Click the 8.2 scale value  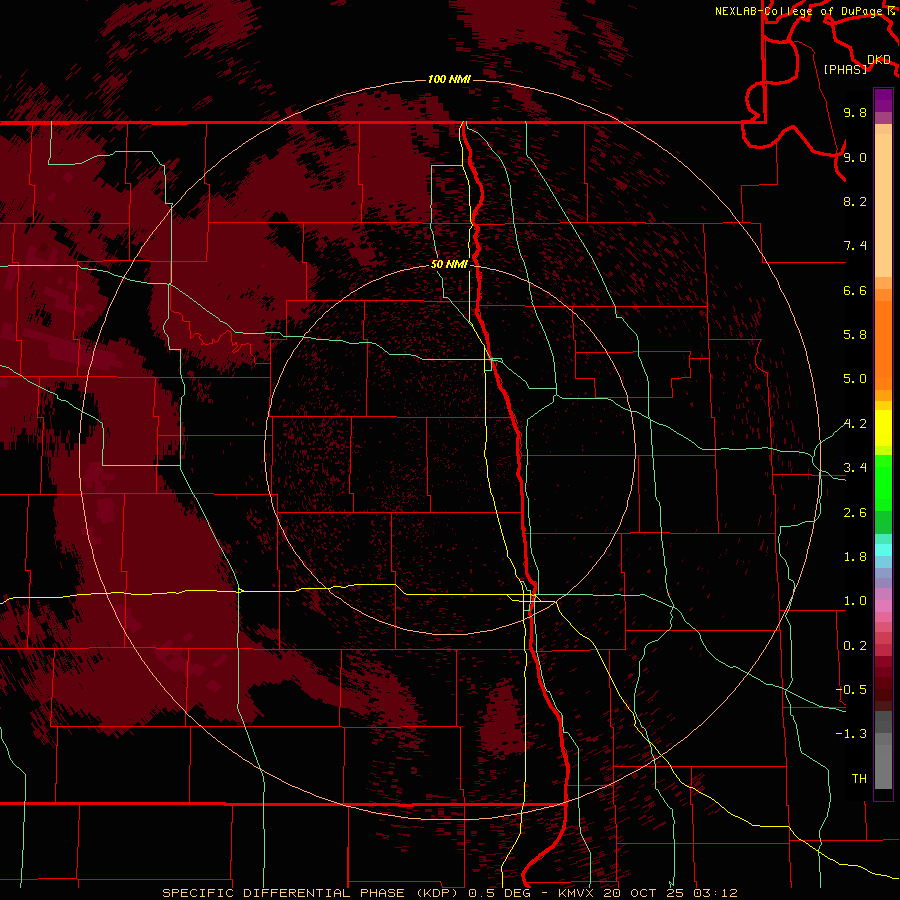tap(855, 201)
